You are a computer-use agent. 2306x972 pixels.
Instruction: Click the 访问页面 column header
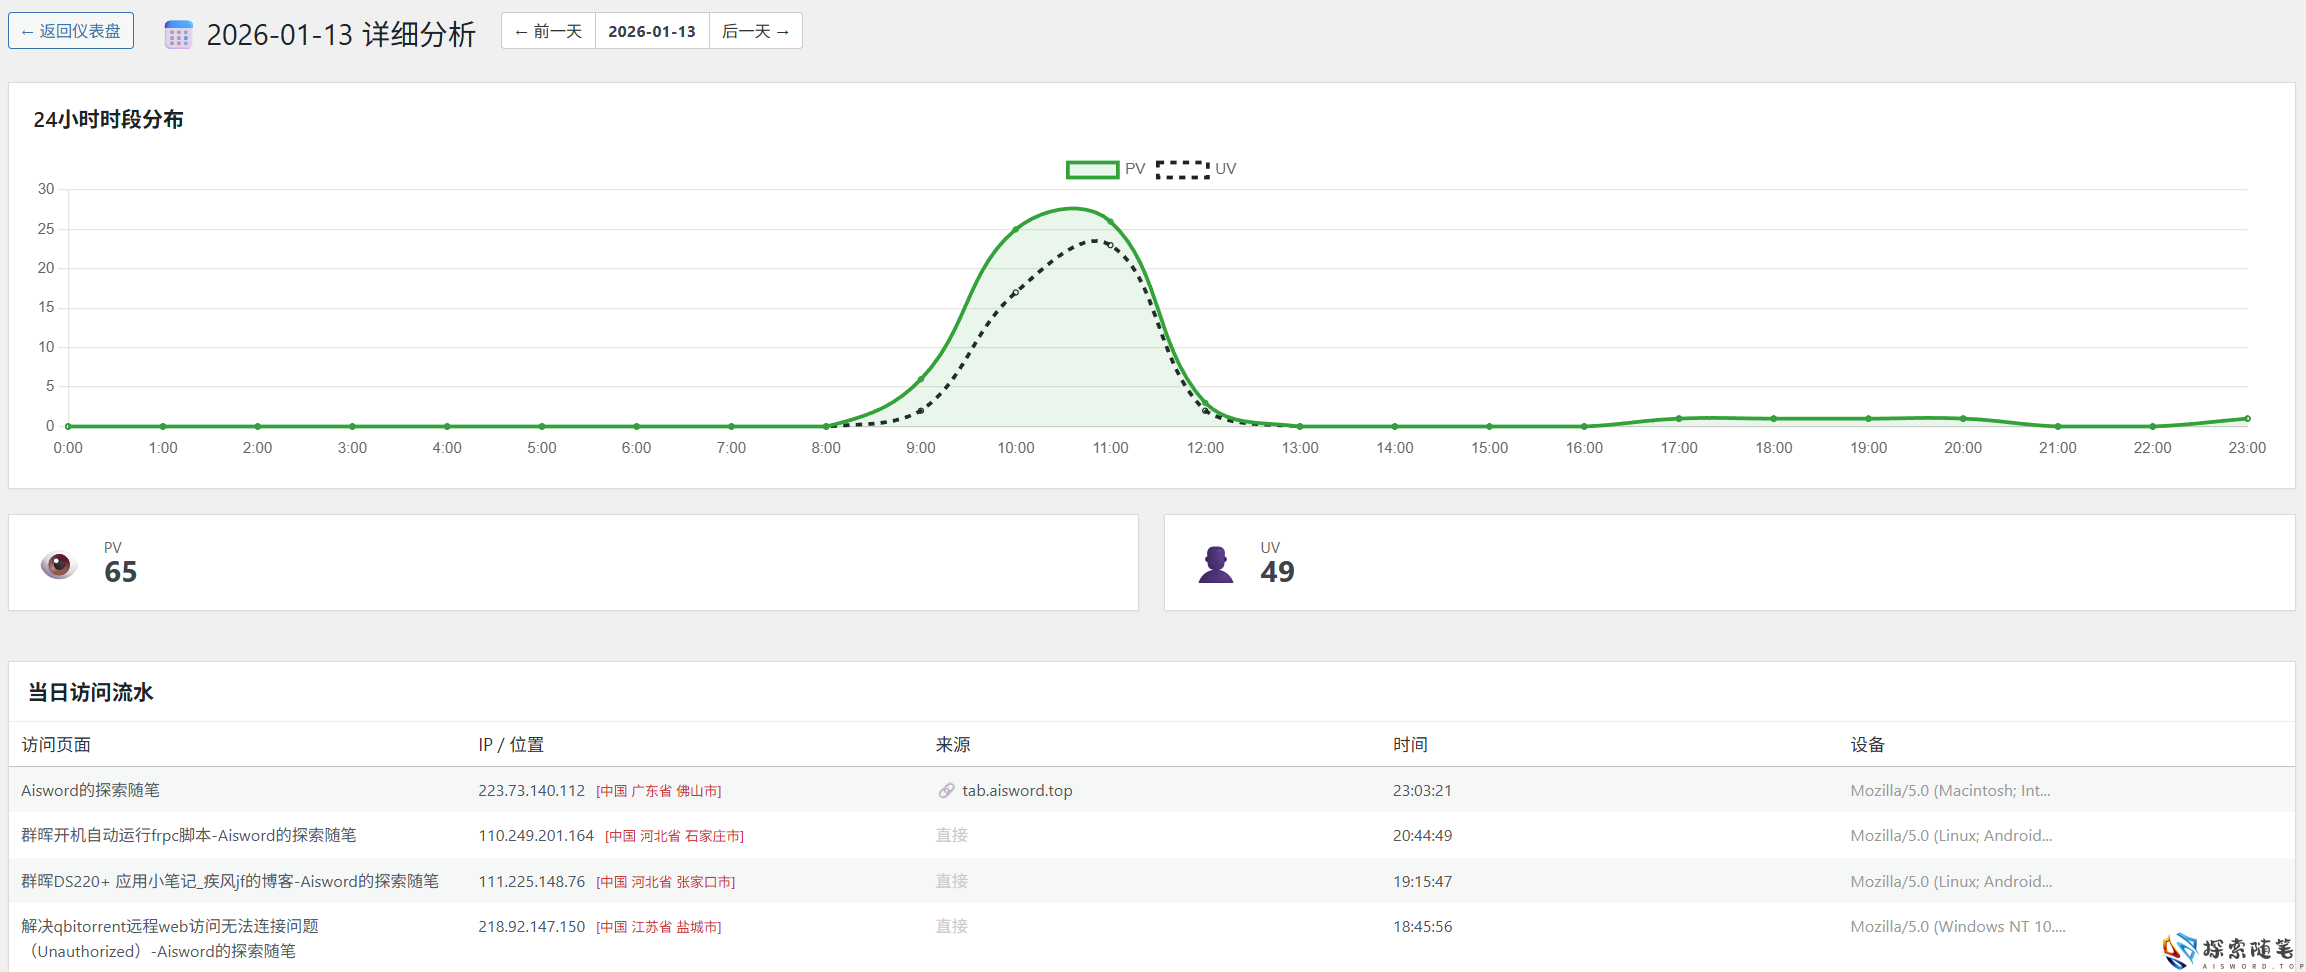point(56,745)
